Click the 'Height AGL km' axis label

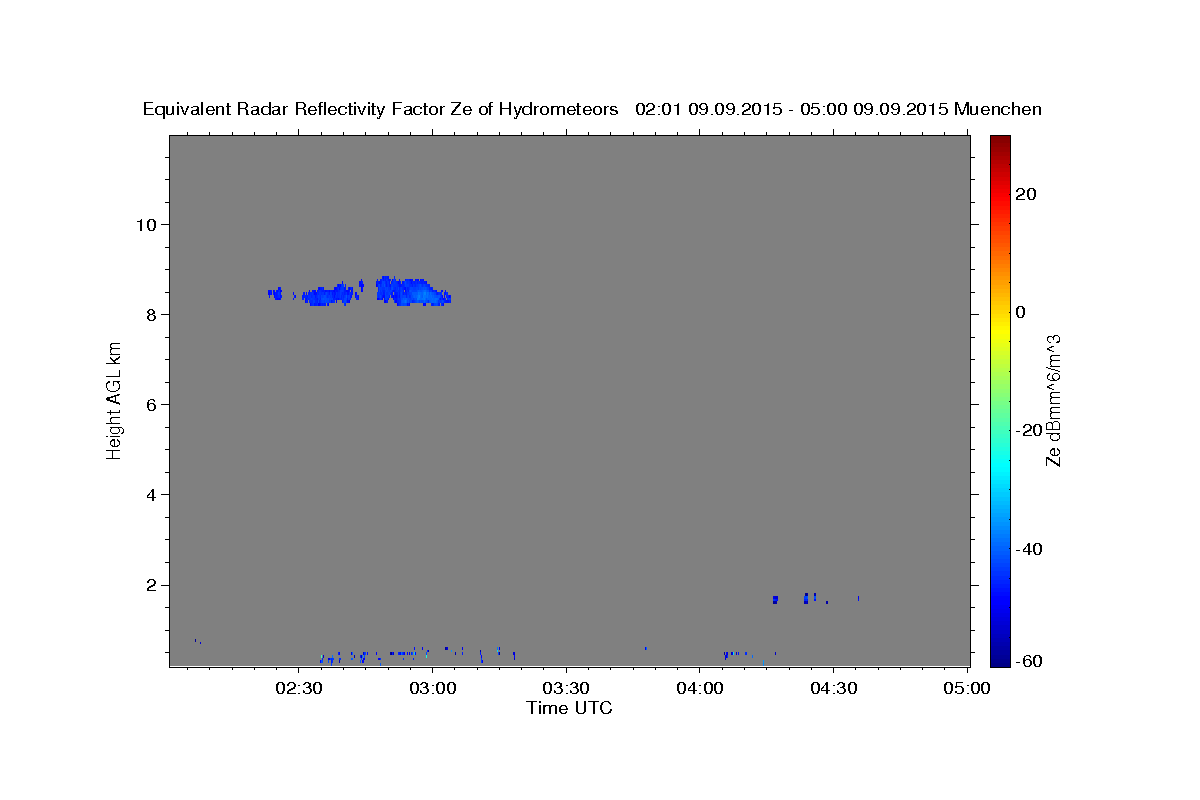click(x=114, y=400)
